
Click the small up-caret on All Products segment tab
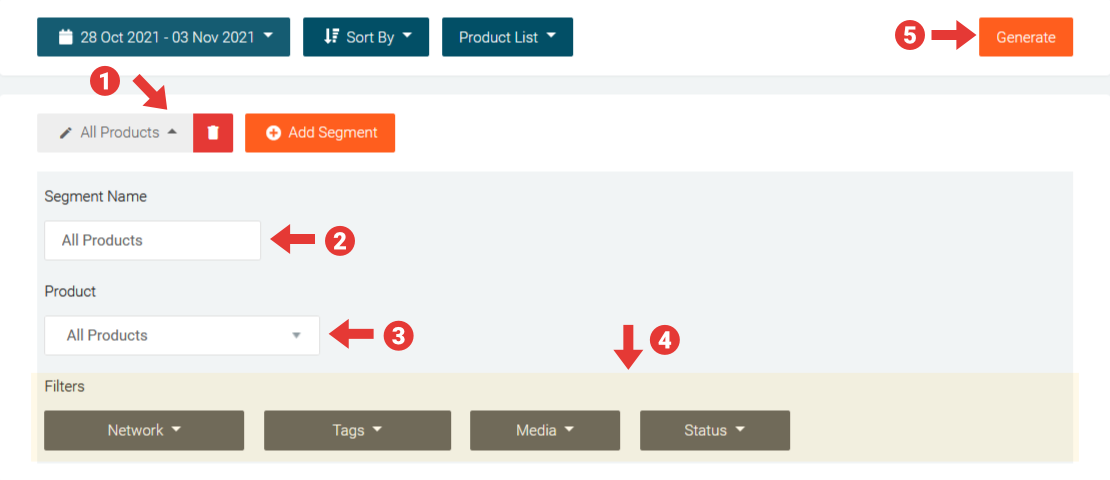(x=172, y=132)
